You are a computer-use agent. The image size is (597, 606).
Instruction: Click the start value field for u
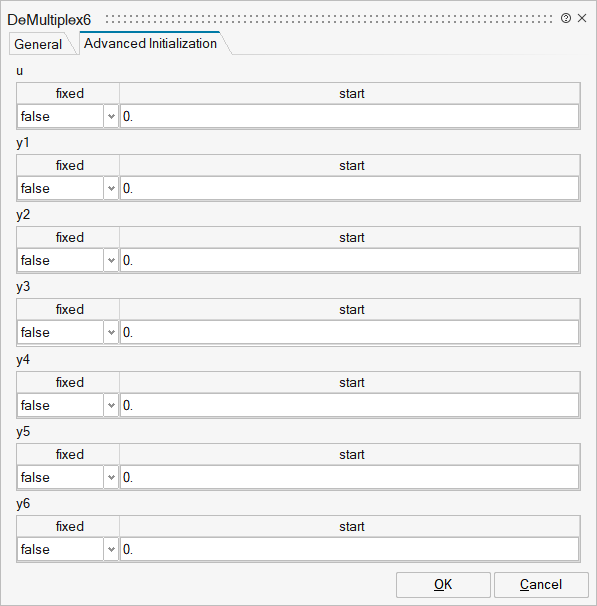pos(349,116)
